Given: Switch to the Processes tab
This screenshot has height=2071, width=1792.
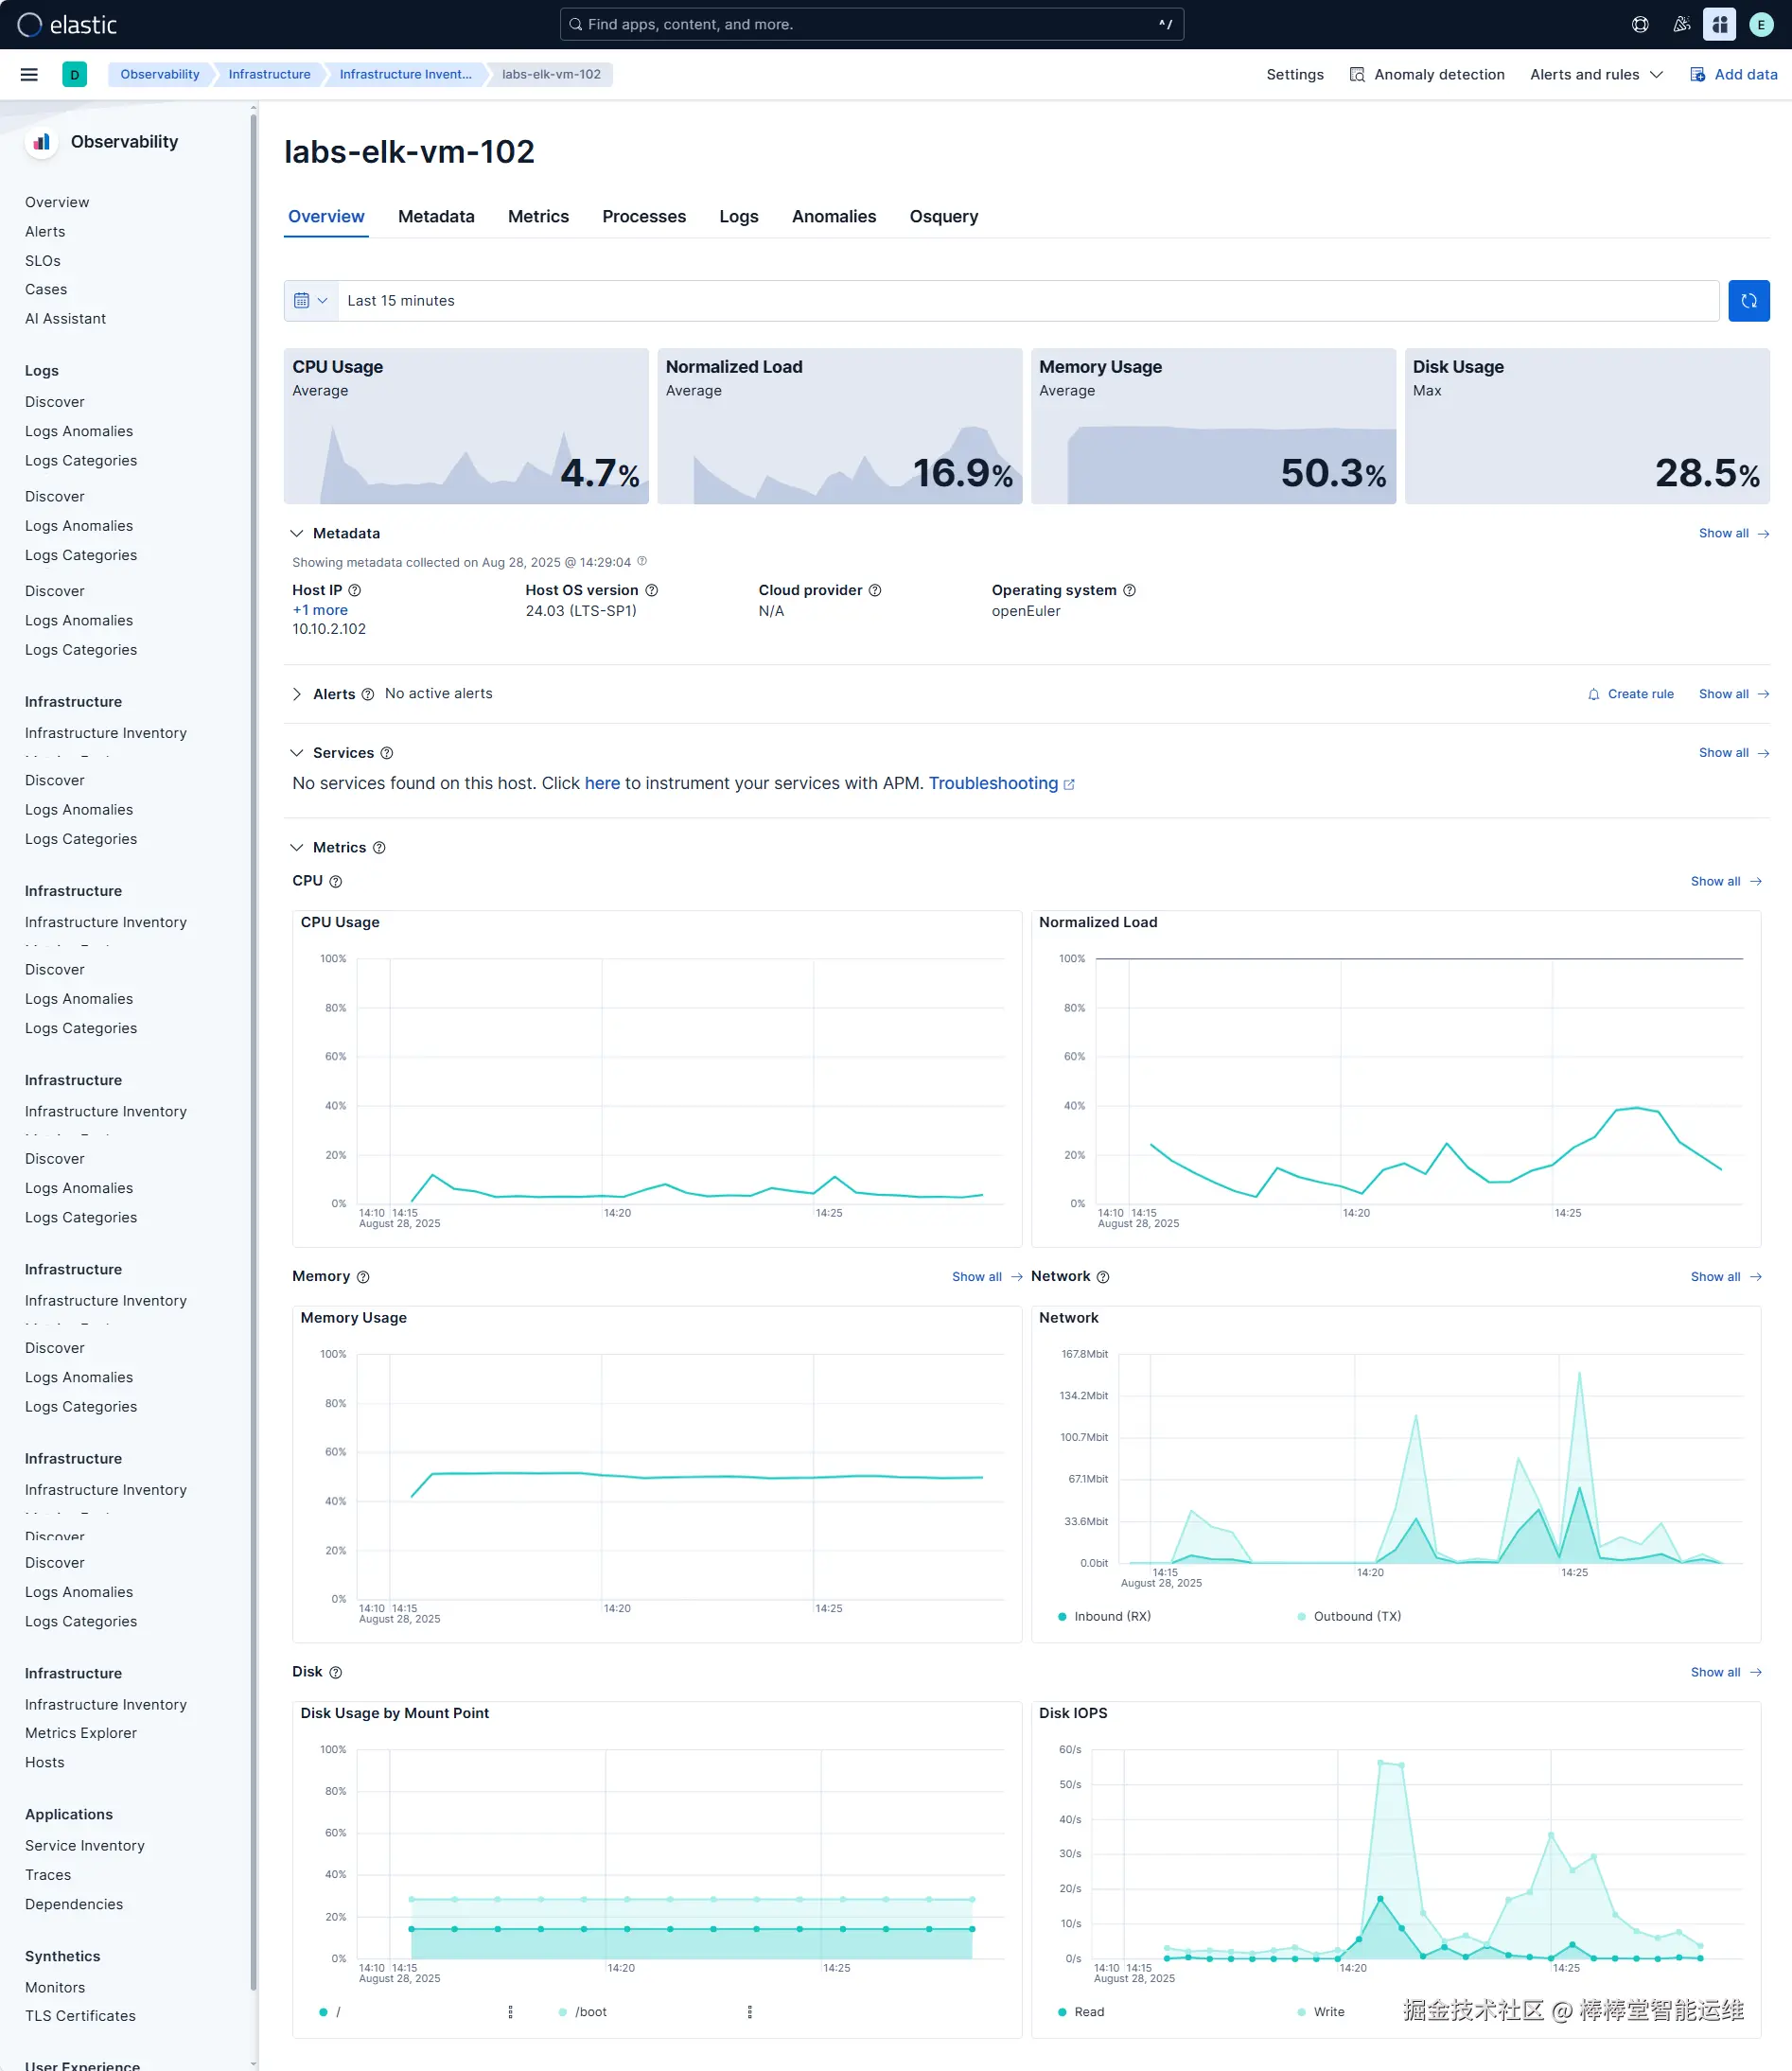Looking at the screenshot, I should [643, 216].
